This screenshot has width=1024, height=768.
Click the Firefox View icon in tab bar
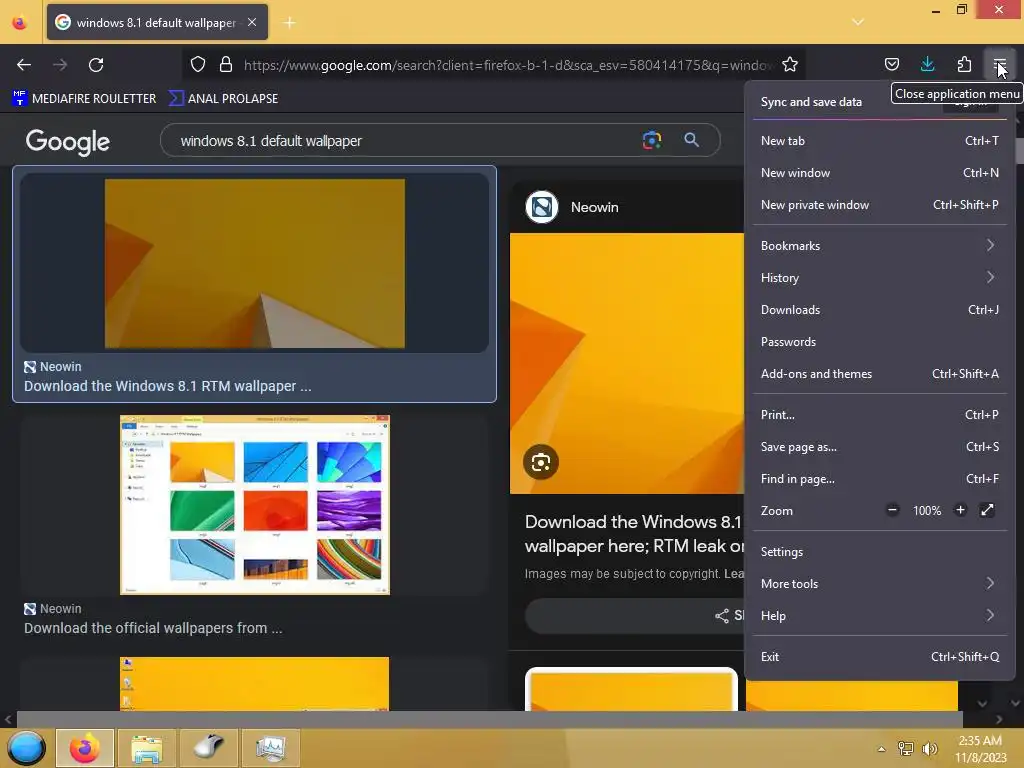[20, 23]
